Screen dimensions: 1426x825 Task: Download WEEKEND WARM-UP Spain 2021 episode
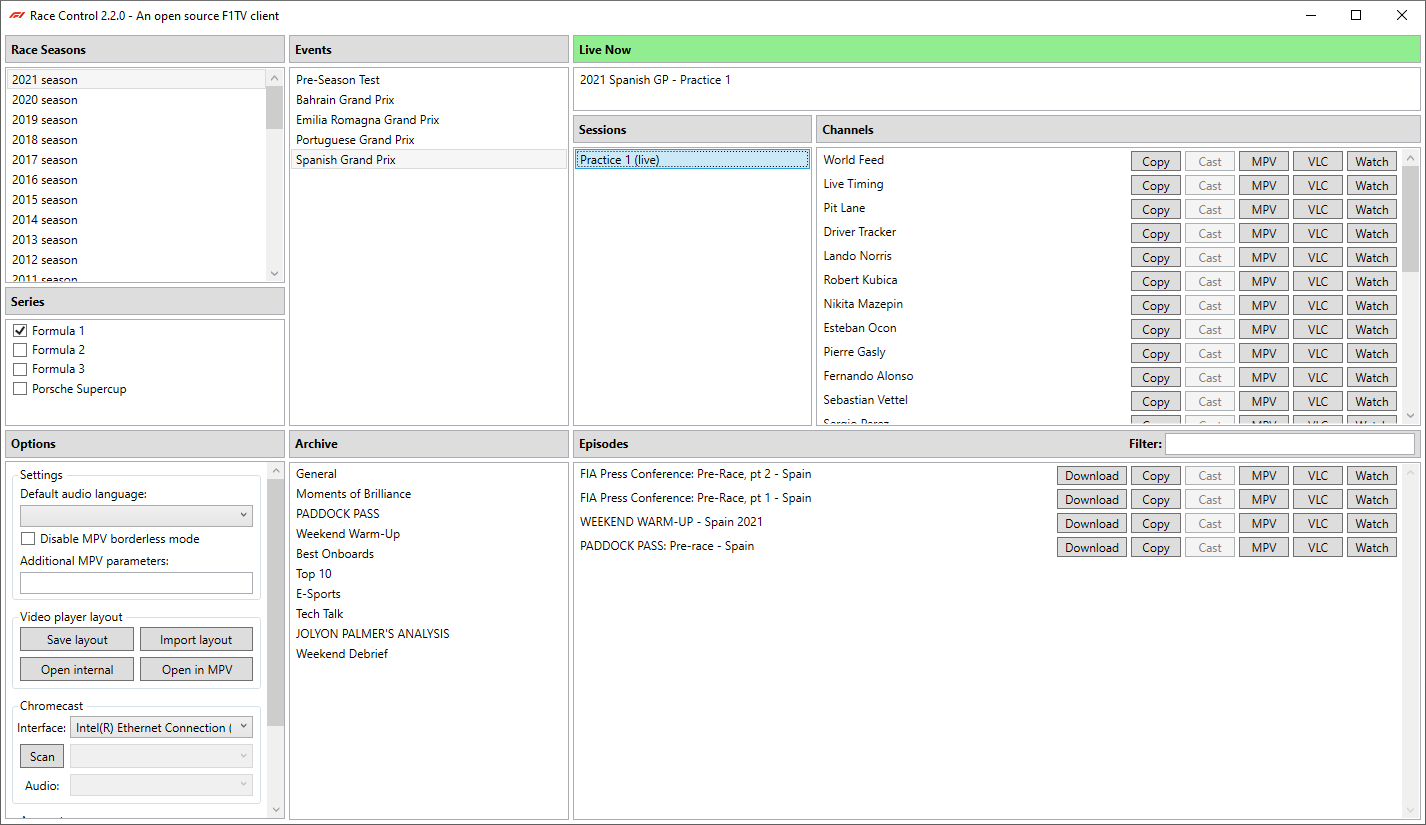[1092, 524]
